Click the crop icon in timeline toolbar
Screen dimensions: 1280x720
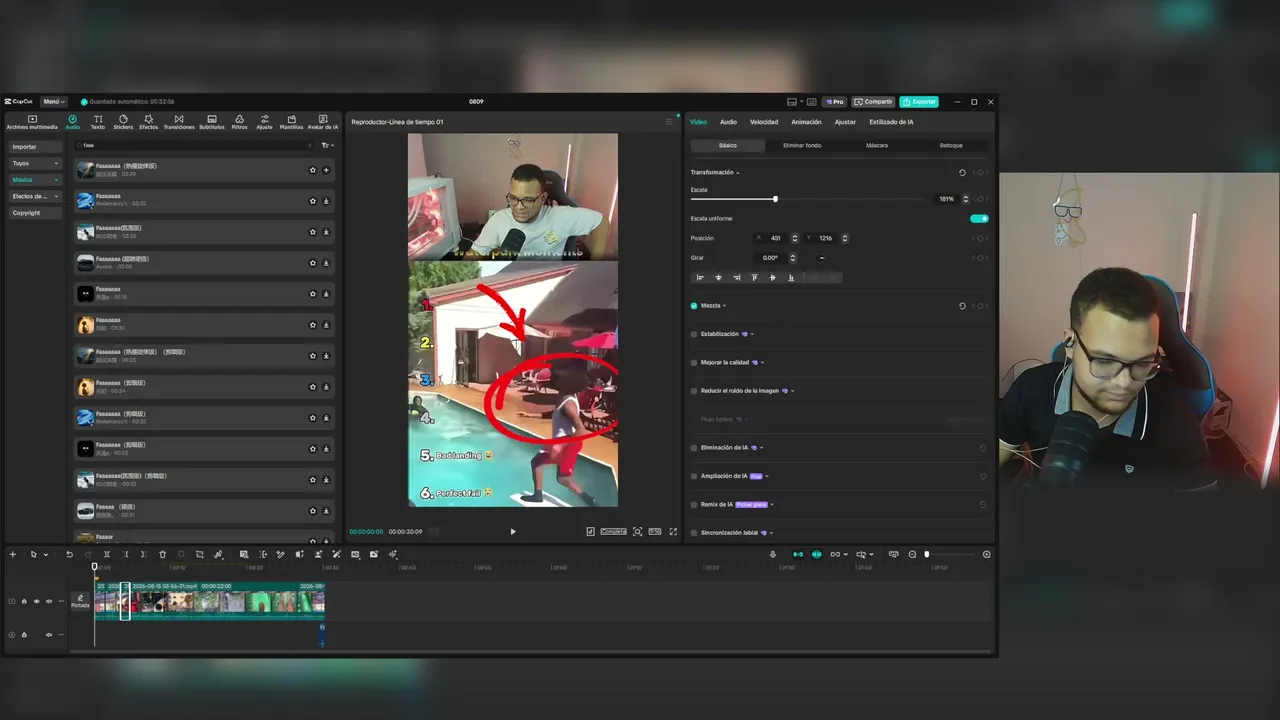[199, 554]
